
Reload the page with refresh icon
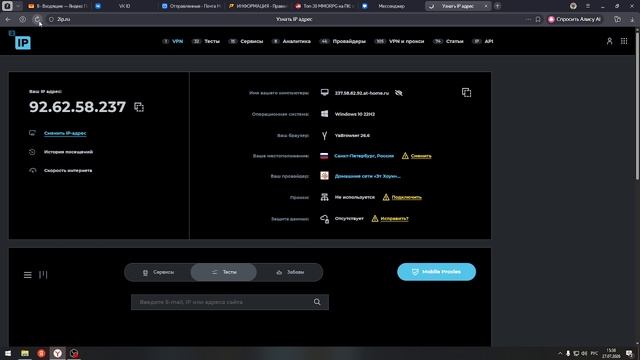[x=37, y=19]
